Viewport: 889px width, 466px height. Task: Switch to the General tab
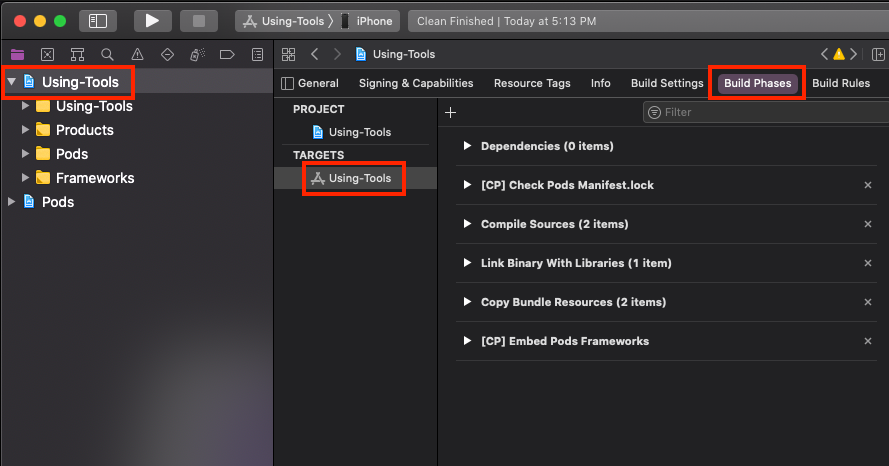(x=318, y=83)
